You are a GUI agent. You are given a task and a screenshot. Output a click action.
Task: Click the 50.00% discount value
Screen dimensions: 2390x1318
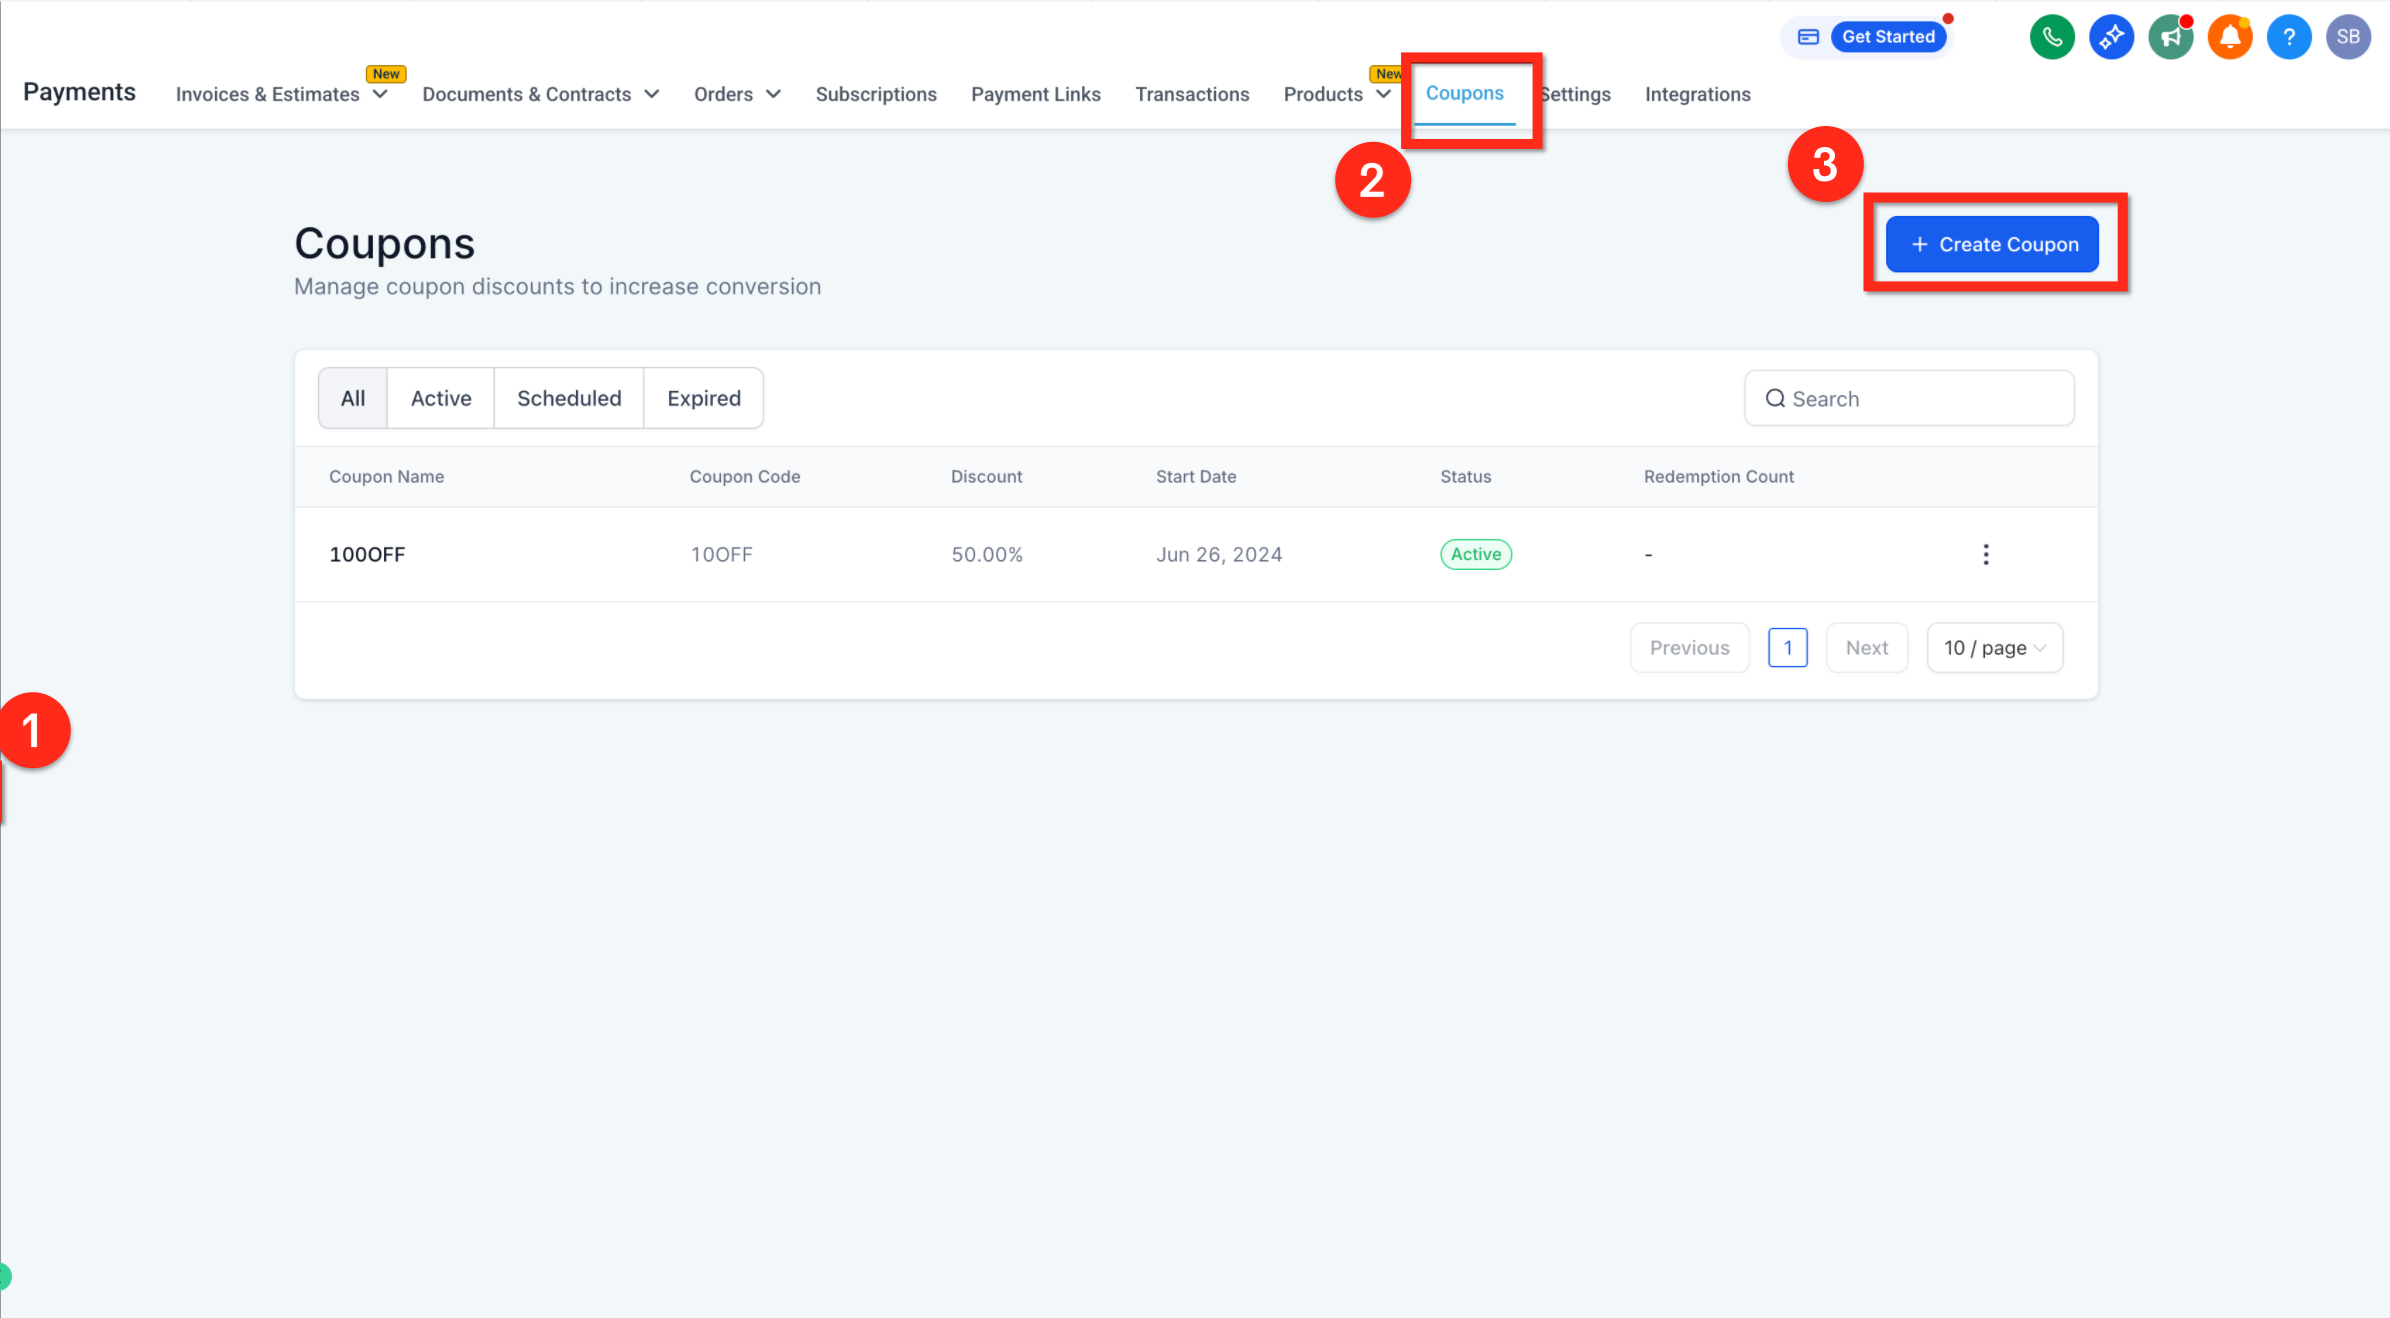987,554
